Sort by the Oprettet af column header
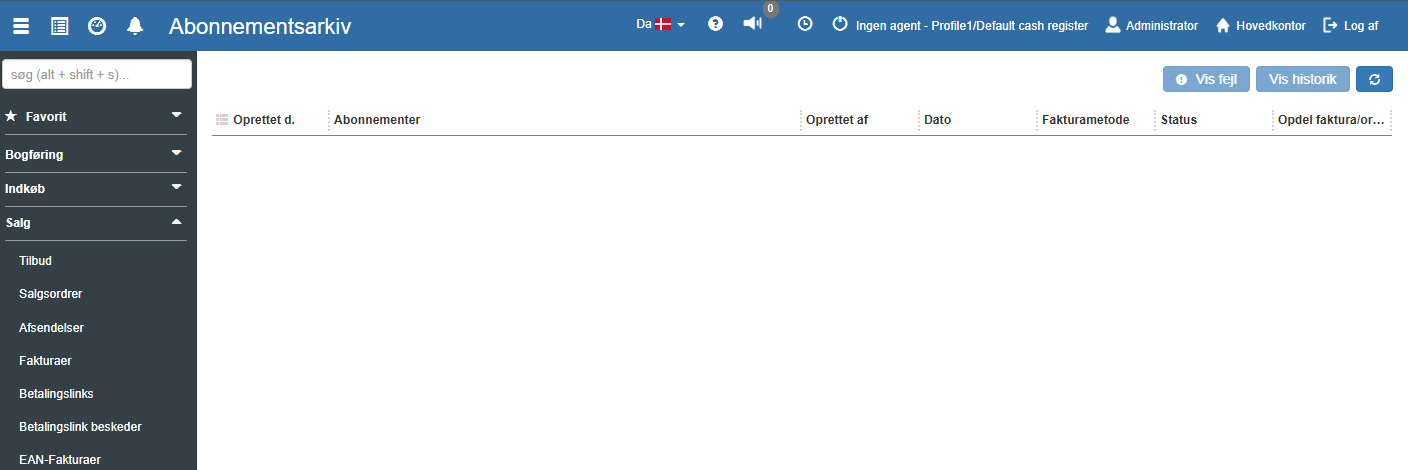 pyautogui.click(x=837, y=120)
